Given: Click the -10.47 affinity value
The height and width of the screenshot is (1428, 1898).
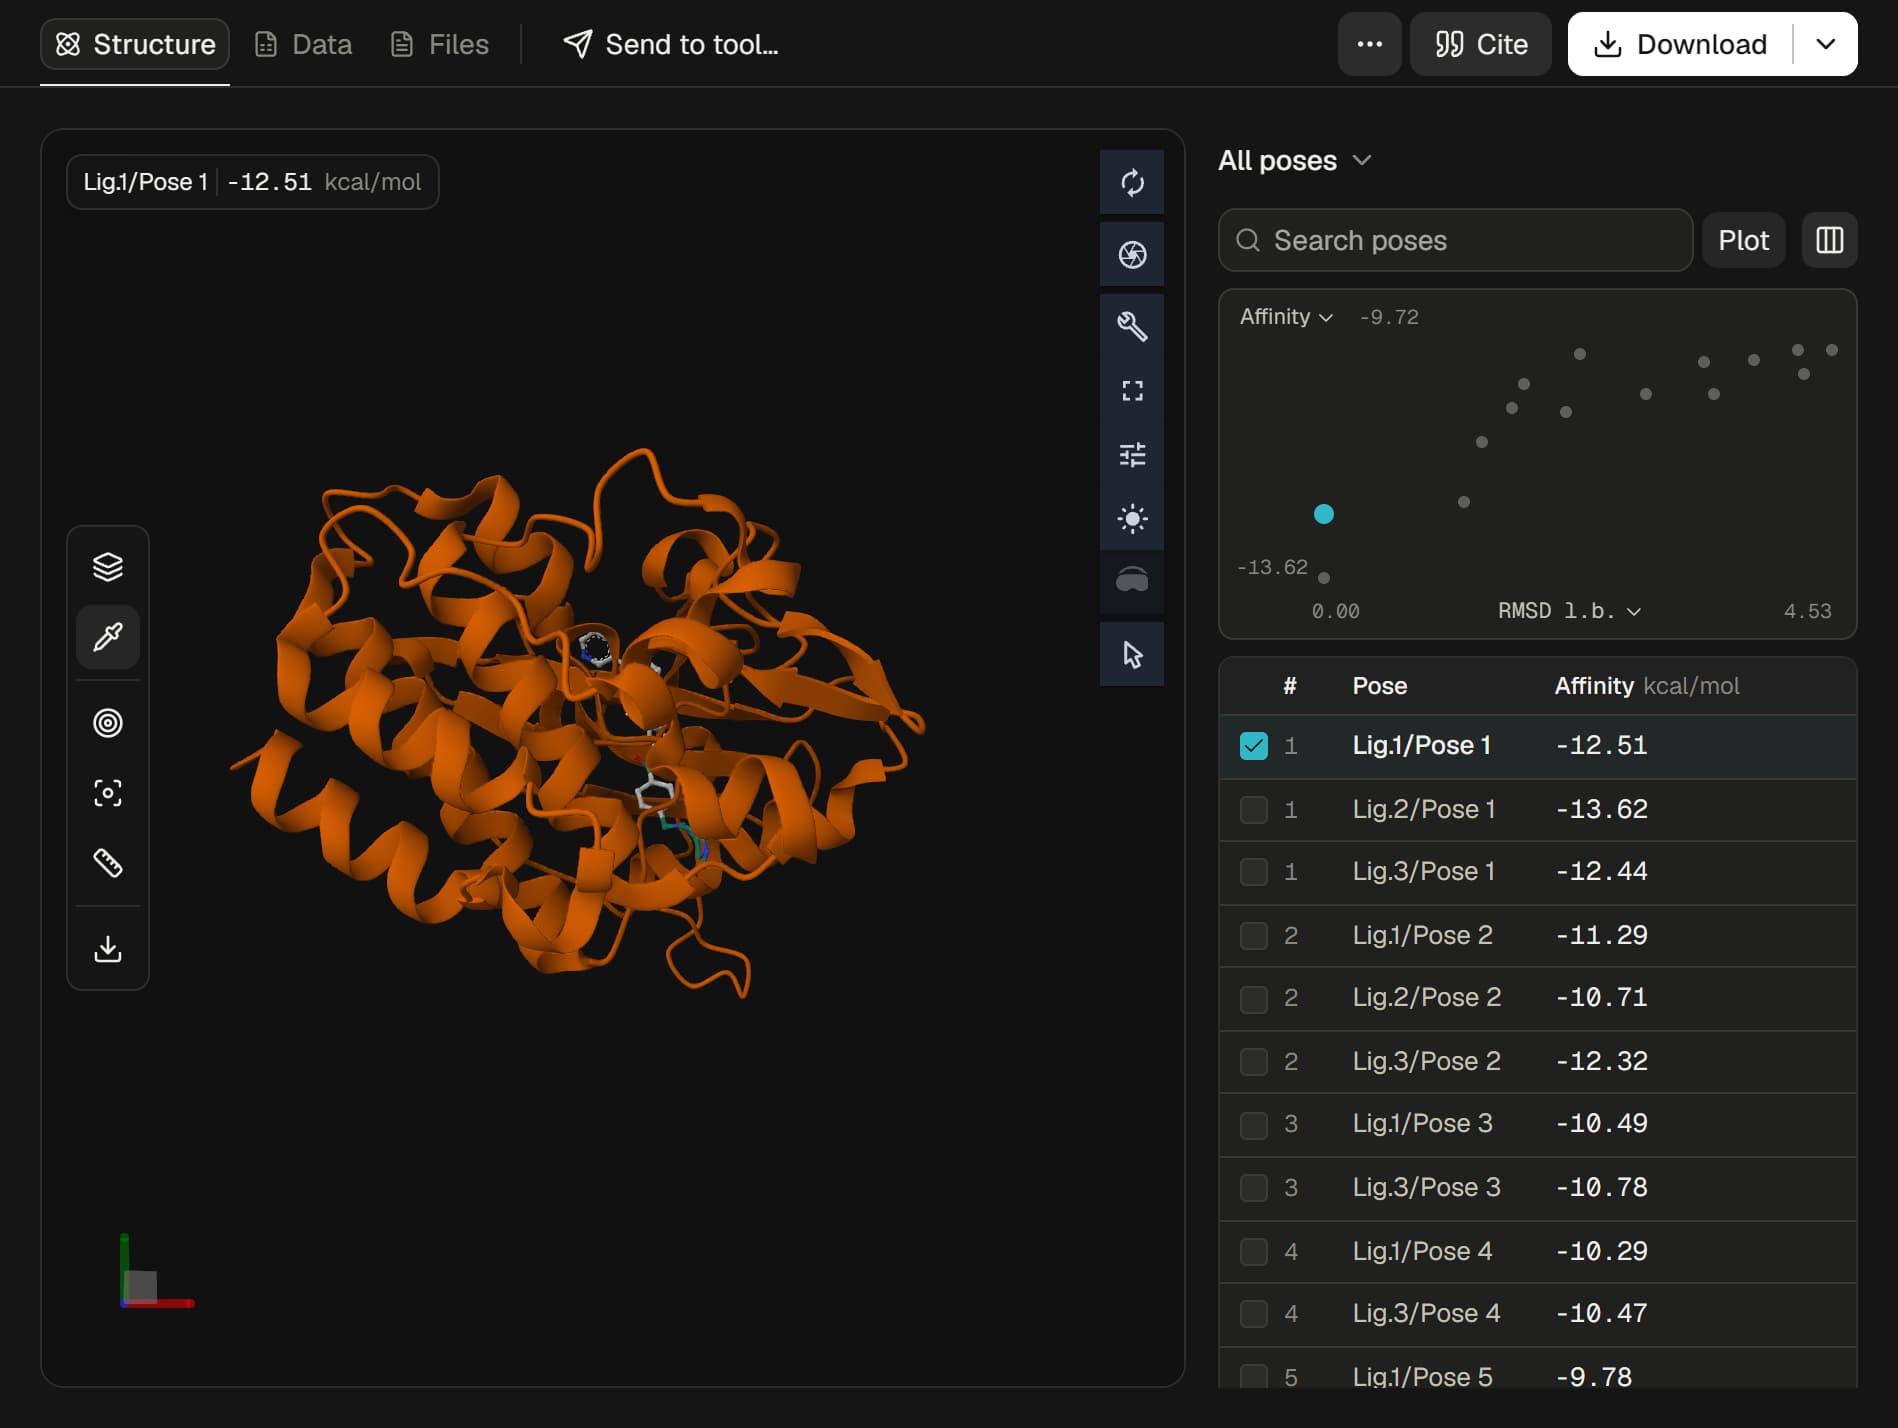Looking at the screenshot, I should coord(1601,1313).
